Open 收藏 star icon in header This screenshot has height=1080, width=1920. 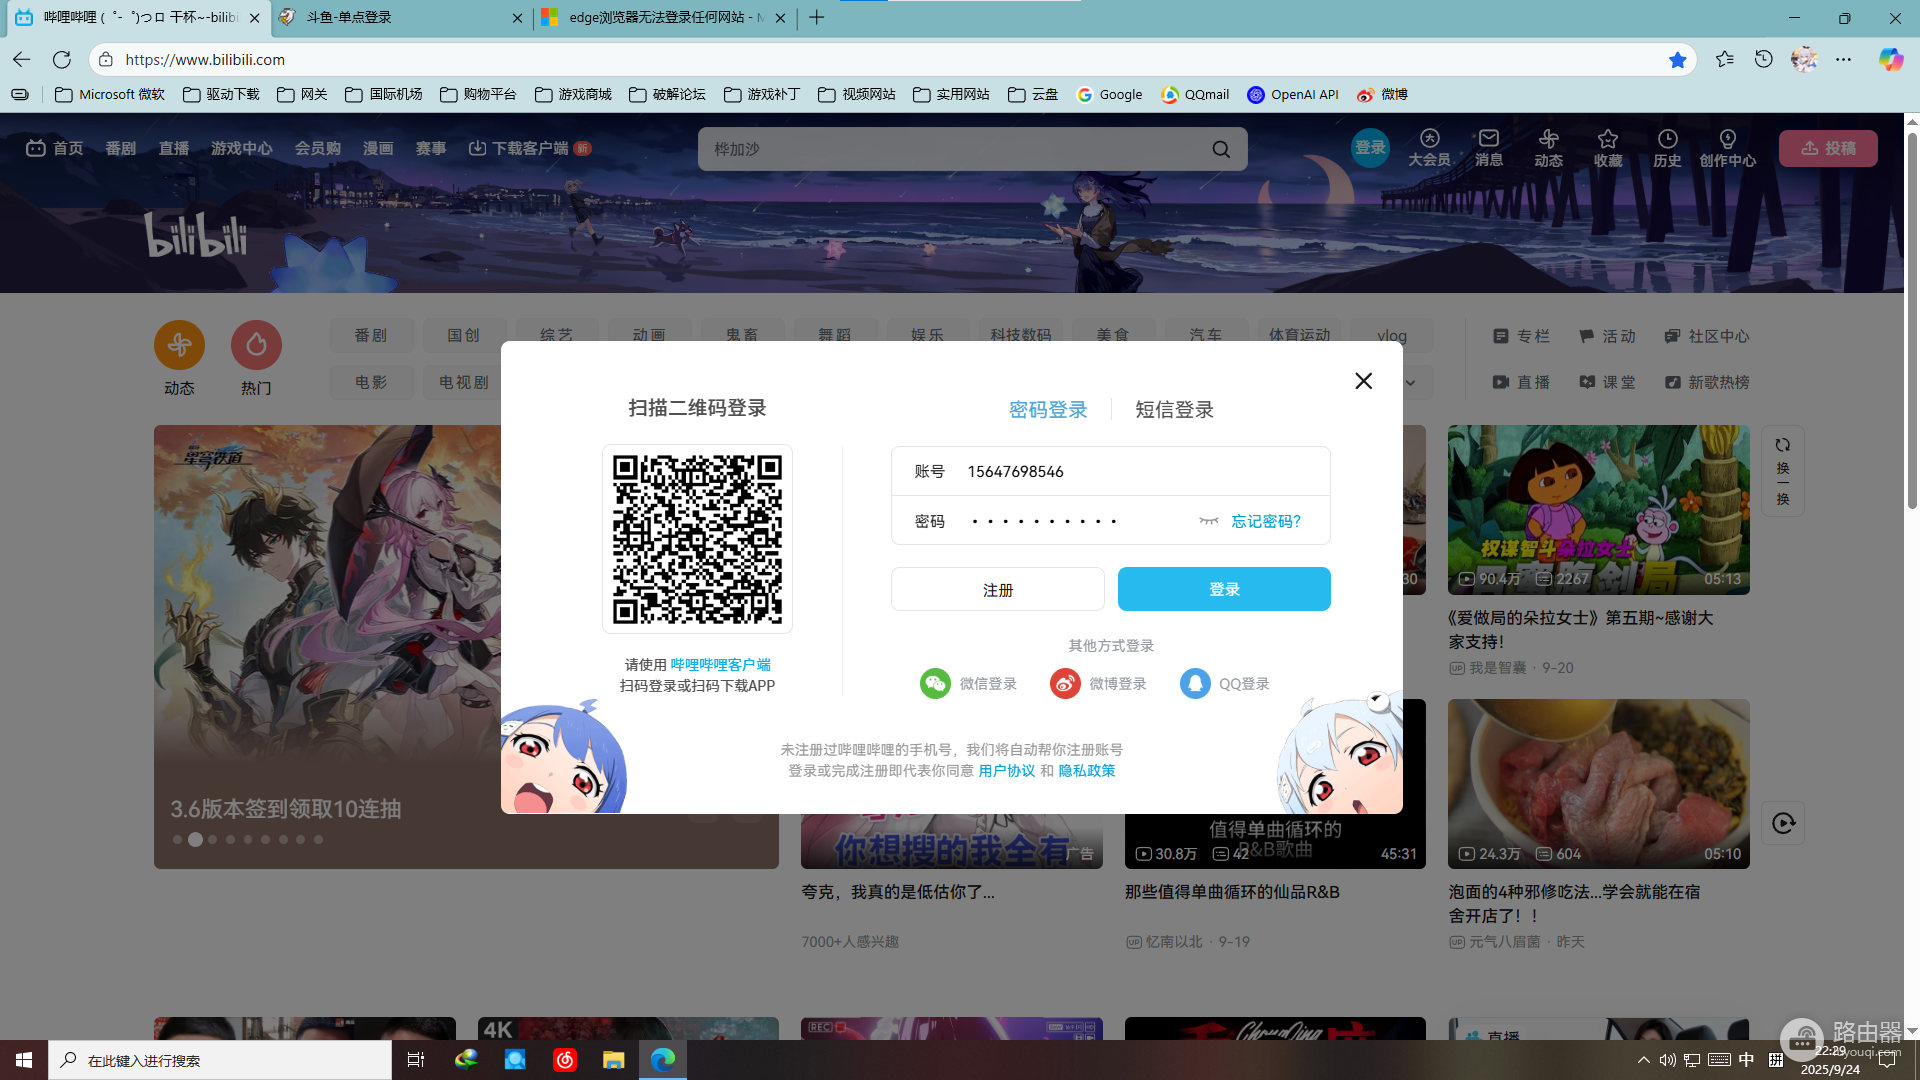[x=1608, y=148]
